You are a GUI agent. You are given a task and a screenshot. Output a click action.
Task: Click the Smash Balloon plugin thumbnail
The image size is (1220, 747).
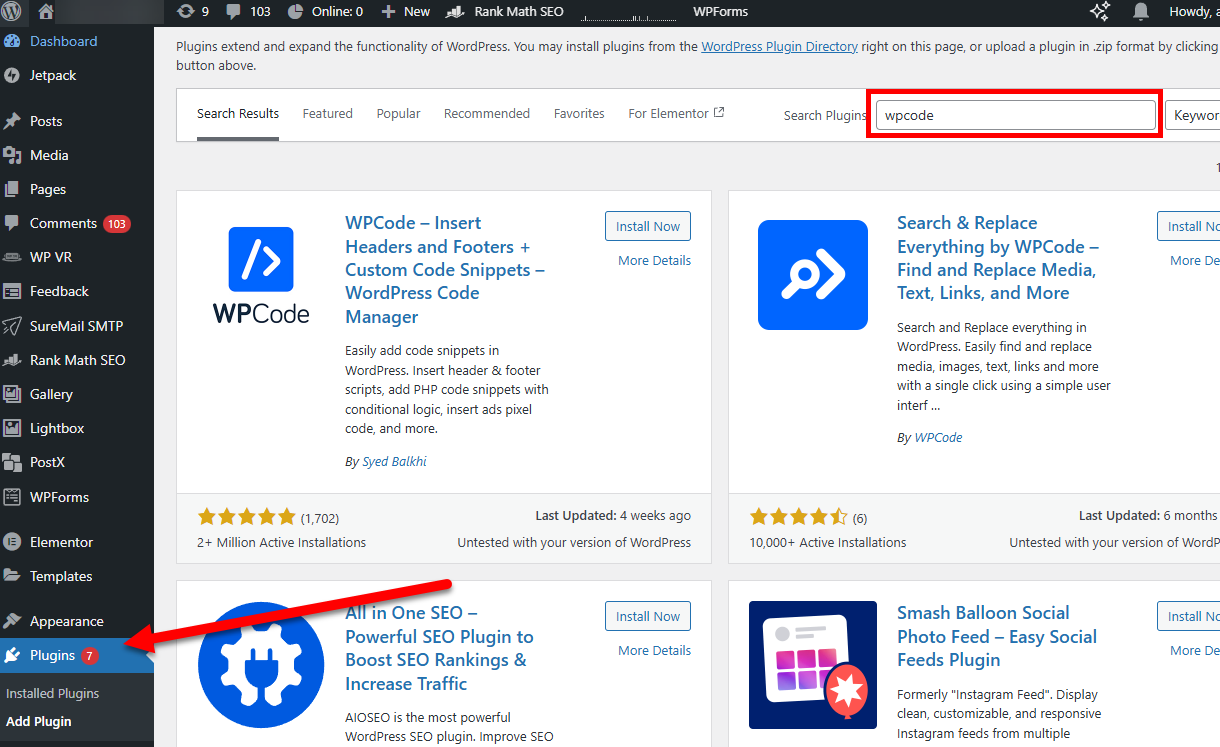[813, 665]
